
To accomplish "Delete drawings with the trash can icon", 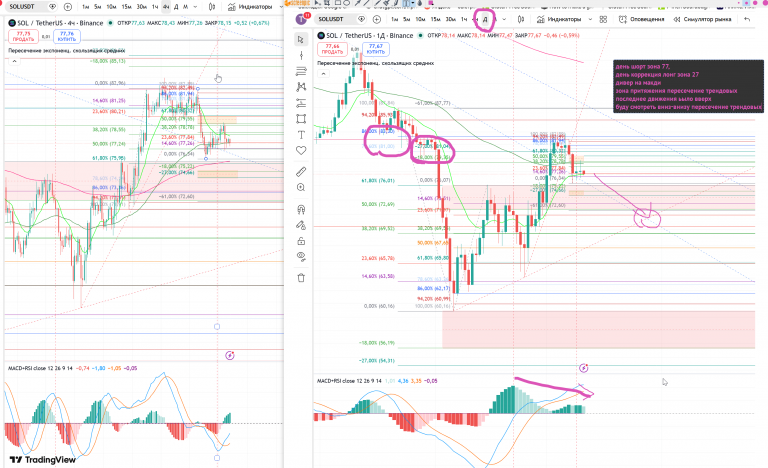I will click(x=301, y=278).
